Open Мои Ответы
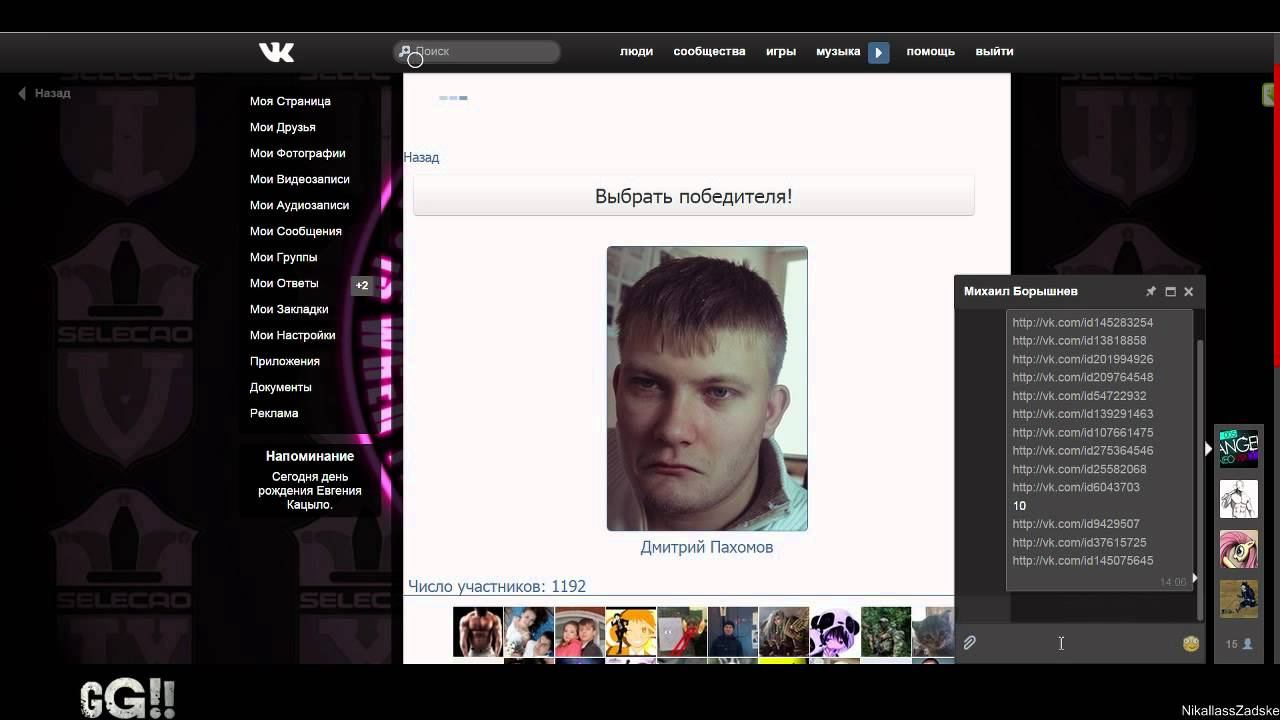The image size is (1280, 720). pyautogui.click(x=284, y=283)
